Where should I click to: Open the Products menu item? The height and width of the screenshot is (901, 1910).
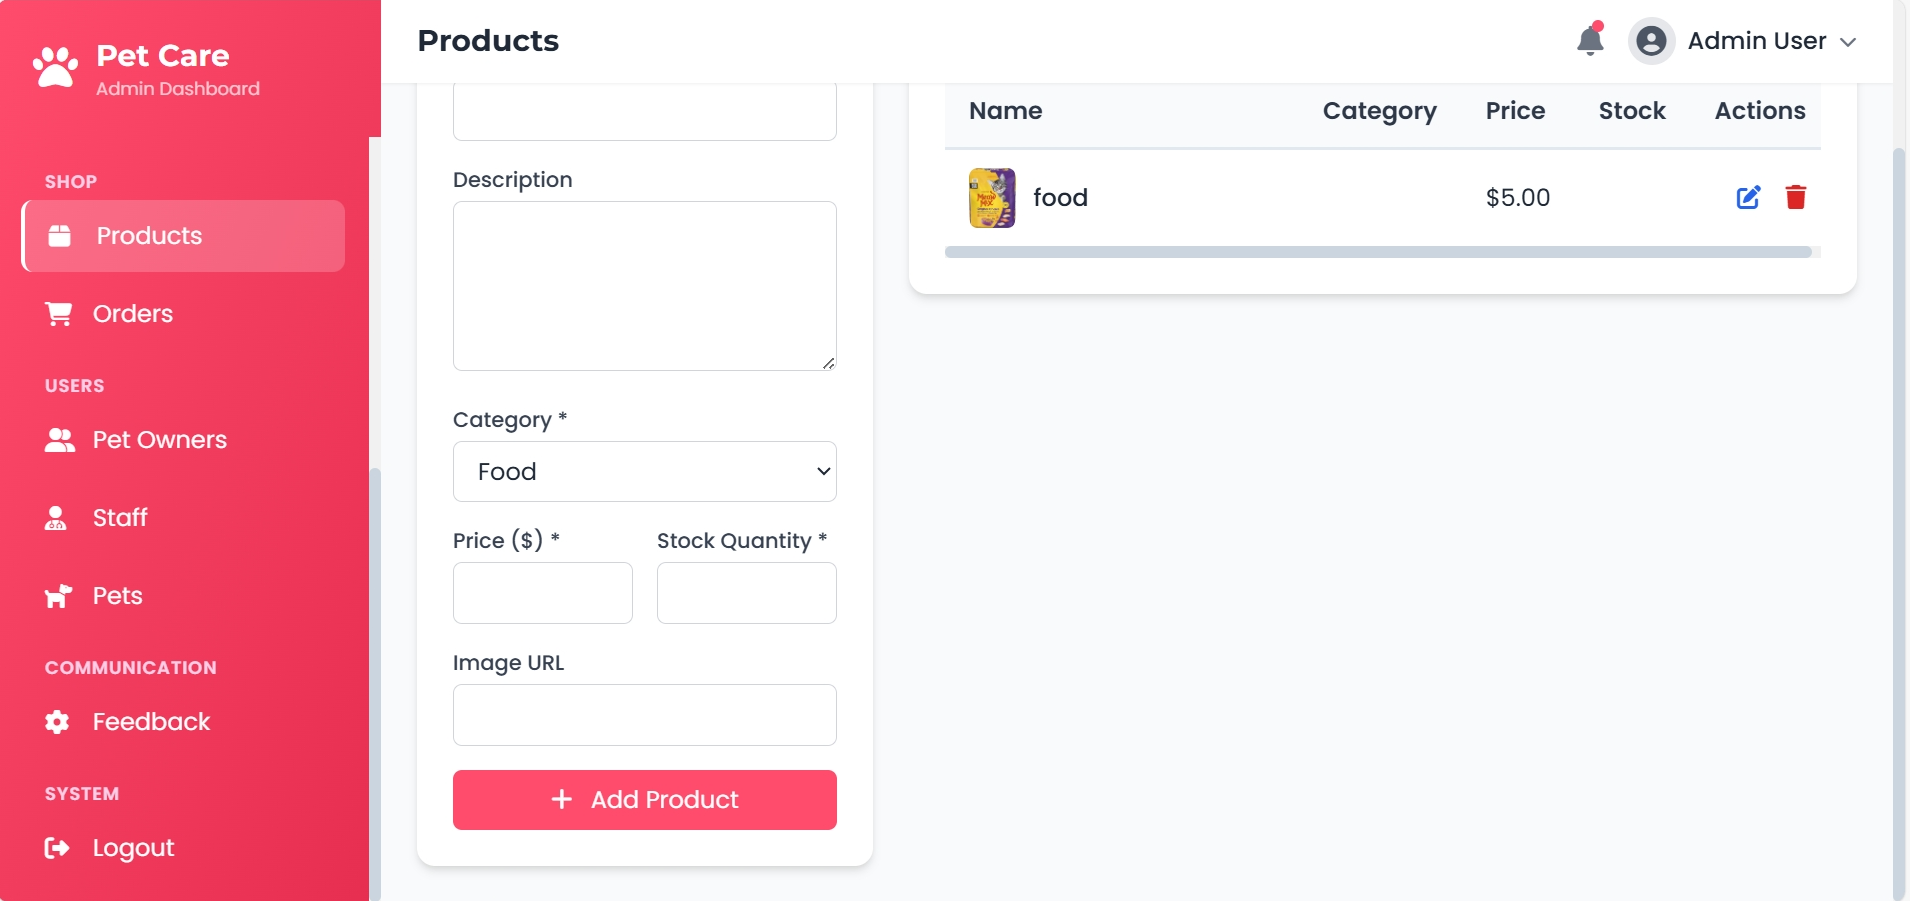[x=183, y=236]
